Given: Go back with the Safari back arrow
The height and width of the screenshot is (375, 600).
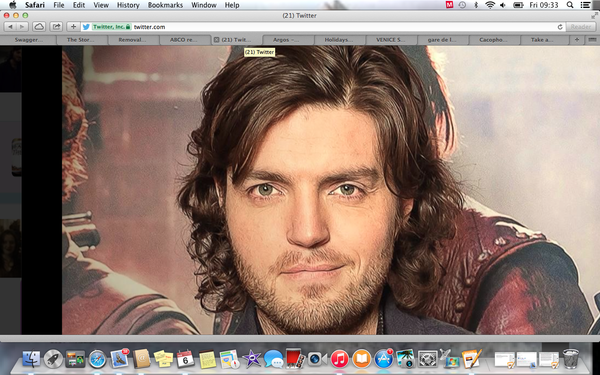Looking at the screenshot, I should [10, 27].
